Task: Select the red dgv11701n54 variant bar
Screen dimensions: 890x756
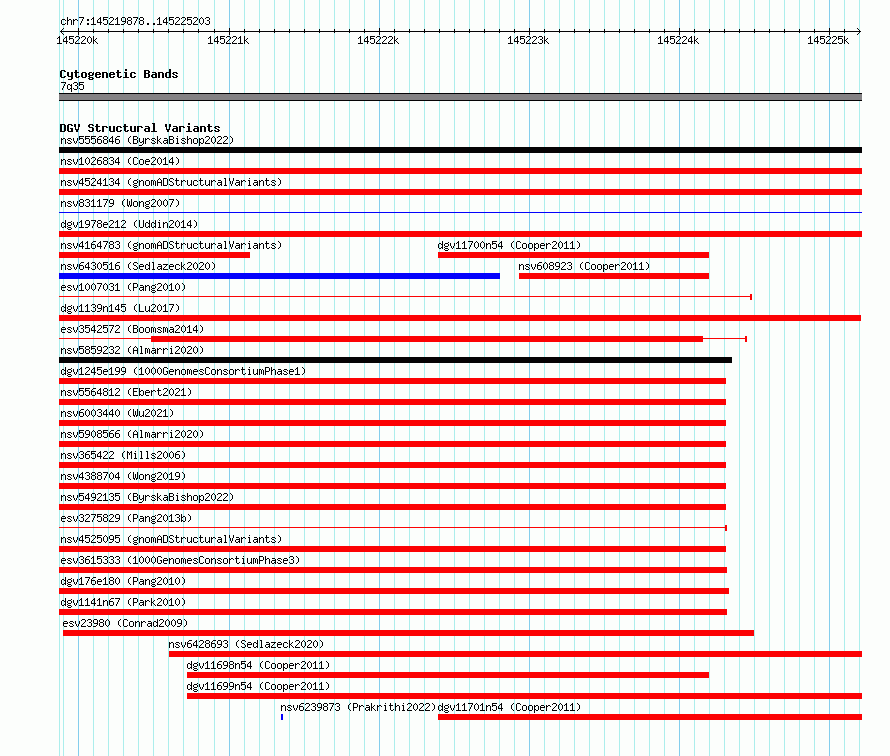Action: 650,717
